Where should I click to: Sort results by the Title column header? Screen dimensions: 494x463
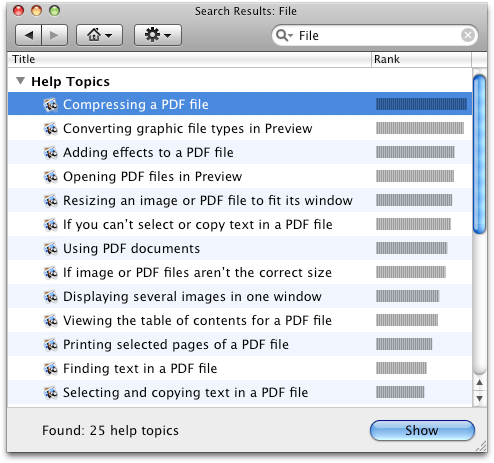click(189, 59)
